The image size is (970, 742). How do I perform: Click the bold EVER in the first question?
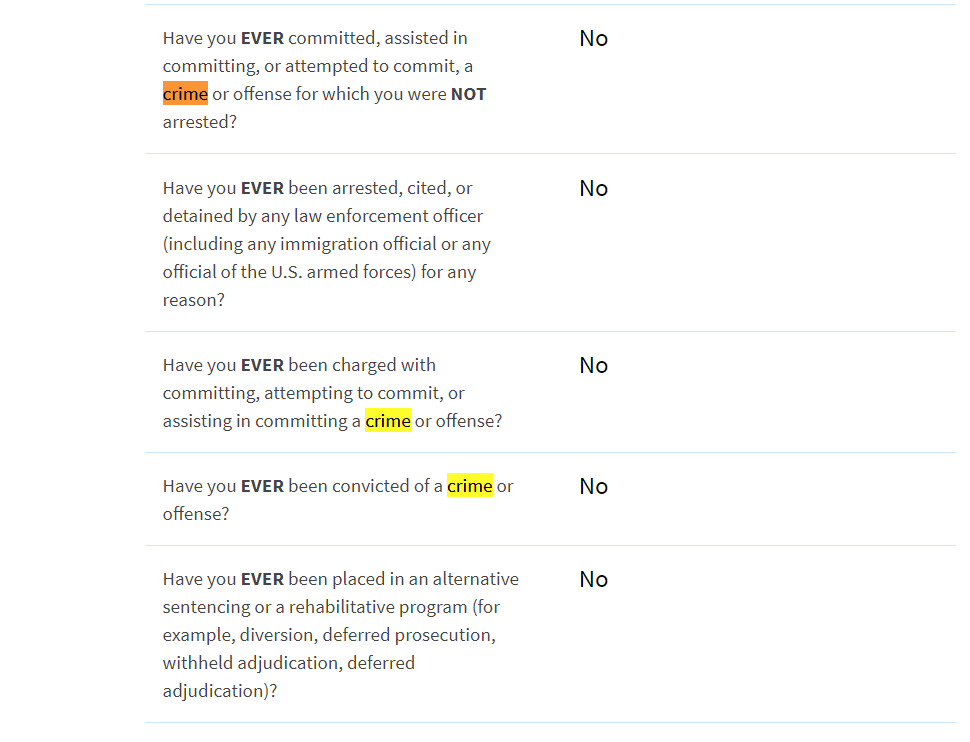(262, 38)
